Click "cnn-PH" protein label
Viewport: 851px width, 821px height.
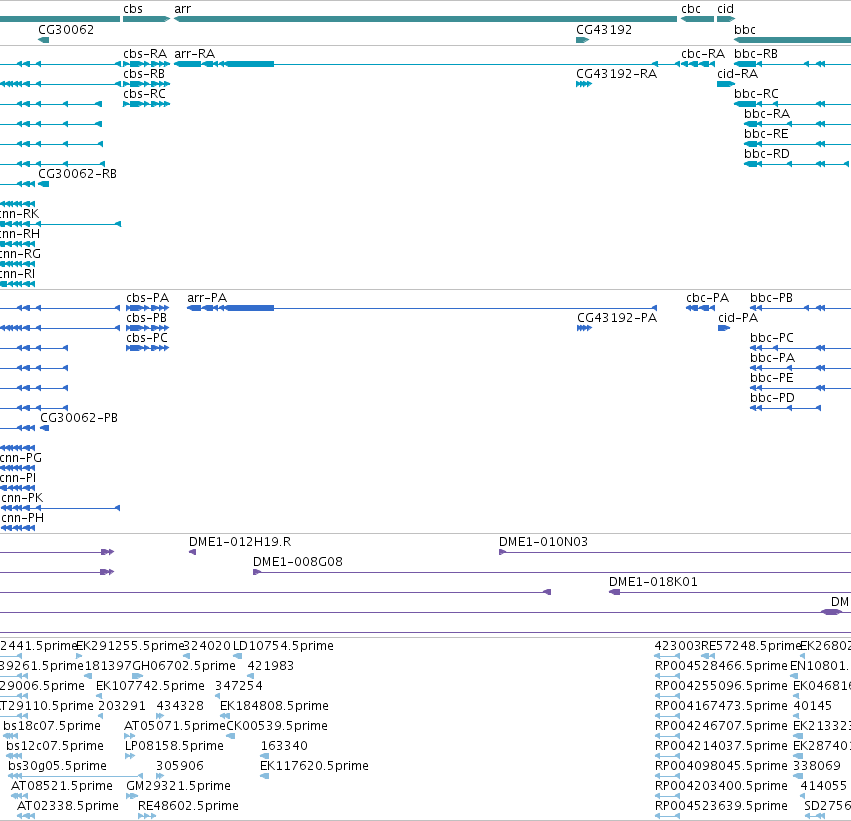23,519
